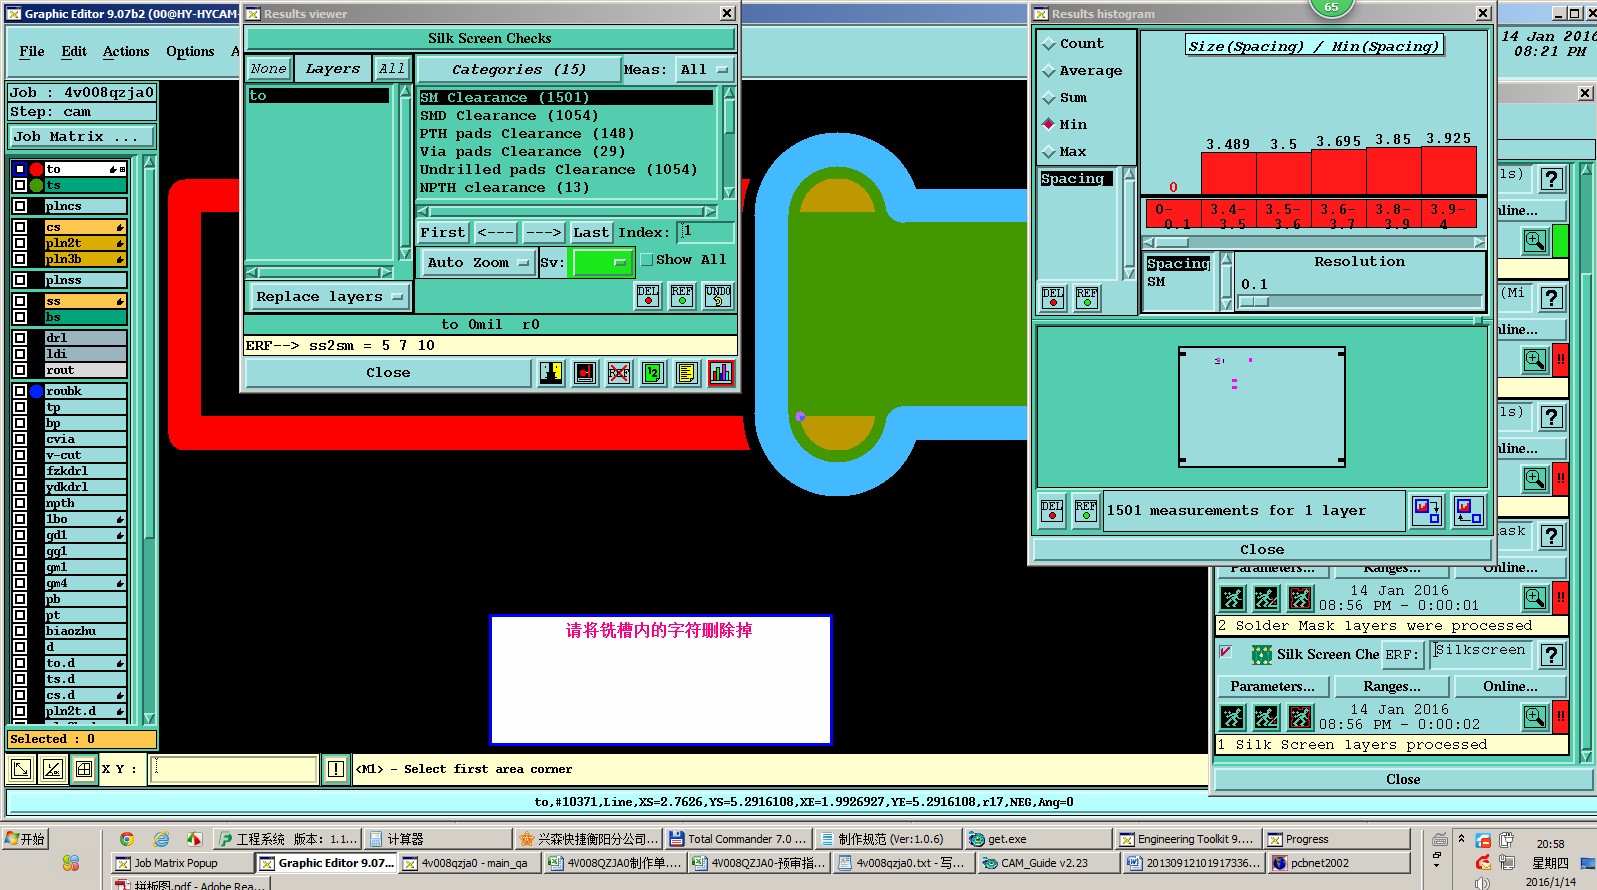
Task: Click the exclamation icon beside coordinate field
Action: [336, 769]
